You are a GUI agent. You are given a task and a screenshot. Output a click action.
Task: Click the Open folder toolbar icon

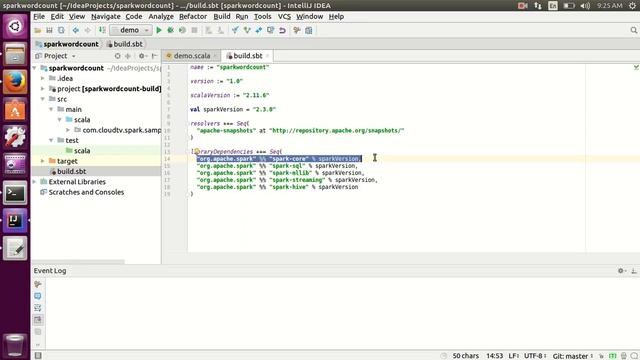(x=38, y=30)
